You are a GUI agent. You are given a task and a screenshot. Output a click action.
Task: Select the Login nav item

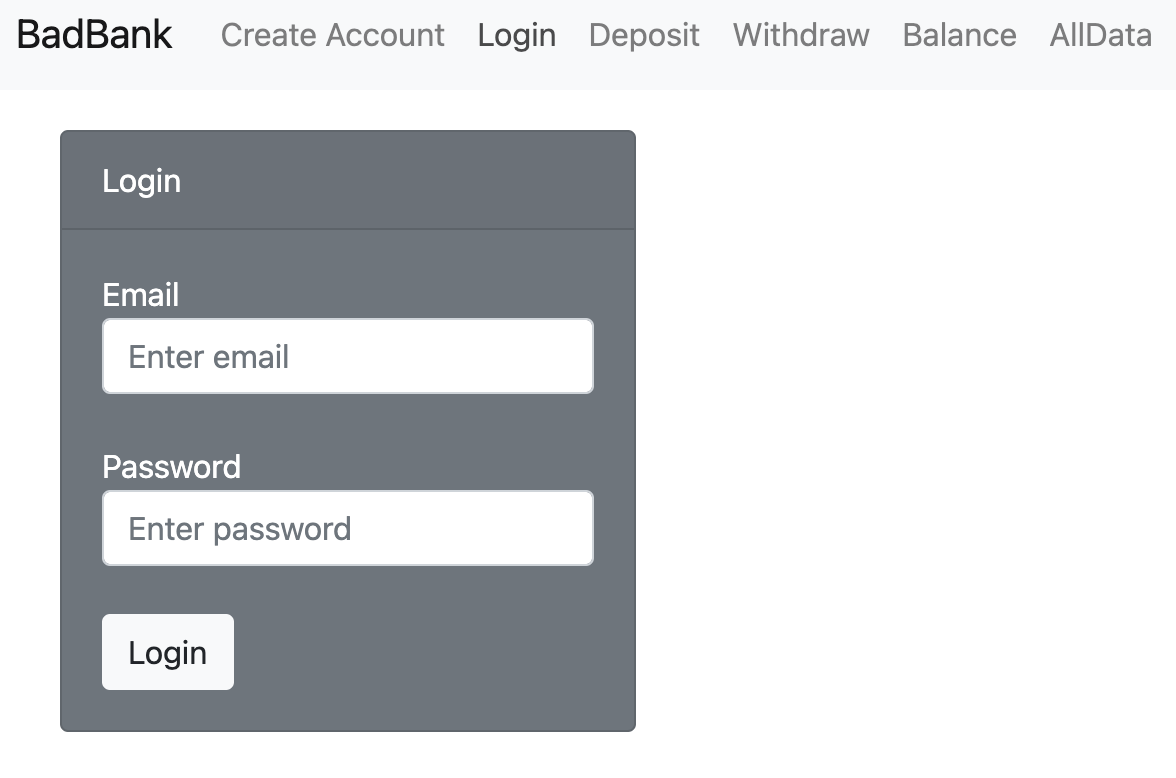point(517,35)
